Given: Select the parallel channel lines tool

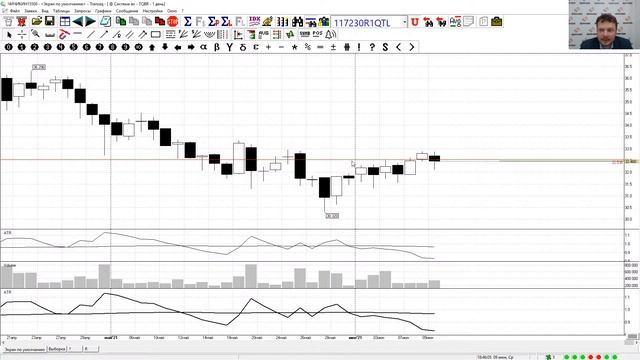Looking at the screenshot, I should click(130, 35).
